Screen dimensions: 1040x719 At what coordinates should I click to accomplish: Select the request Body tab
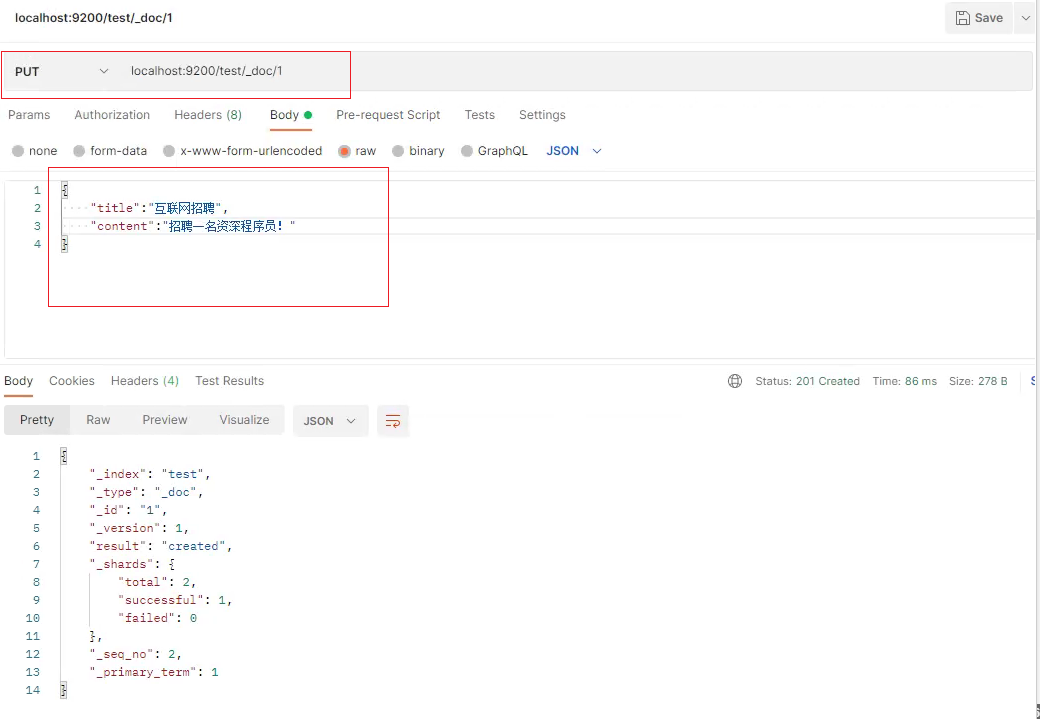pyautogui.click(x=291, y=115)
